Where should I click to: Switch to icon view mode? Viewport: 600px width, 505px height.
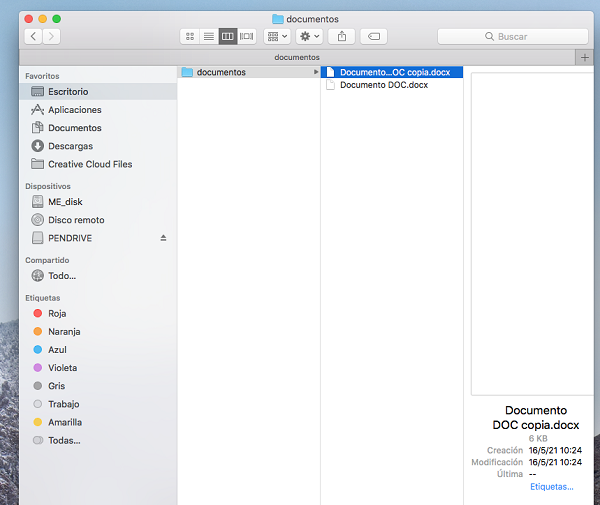tap(189, 36)
